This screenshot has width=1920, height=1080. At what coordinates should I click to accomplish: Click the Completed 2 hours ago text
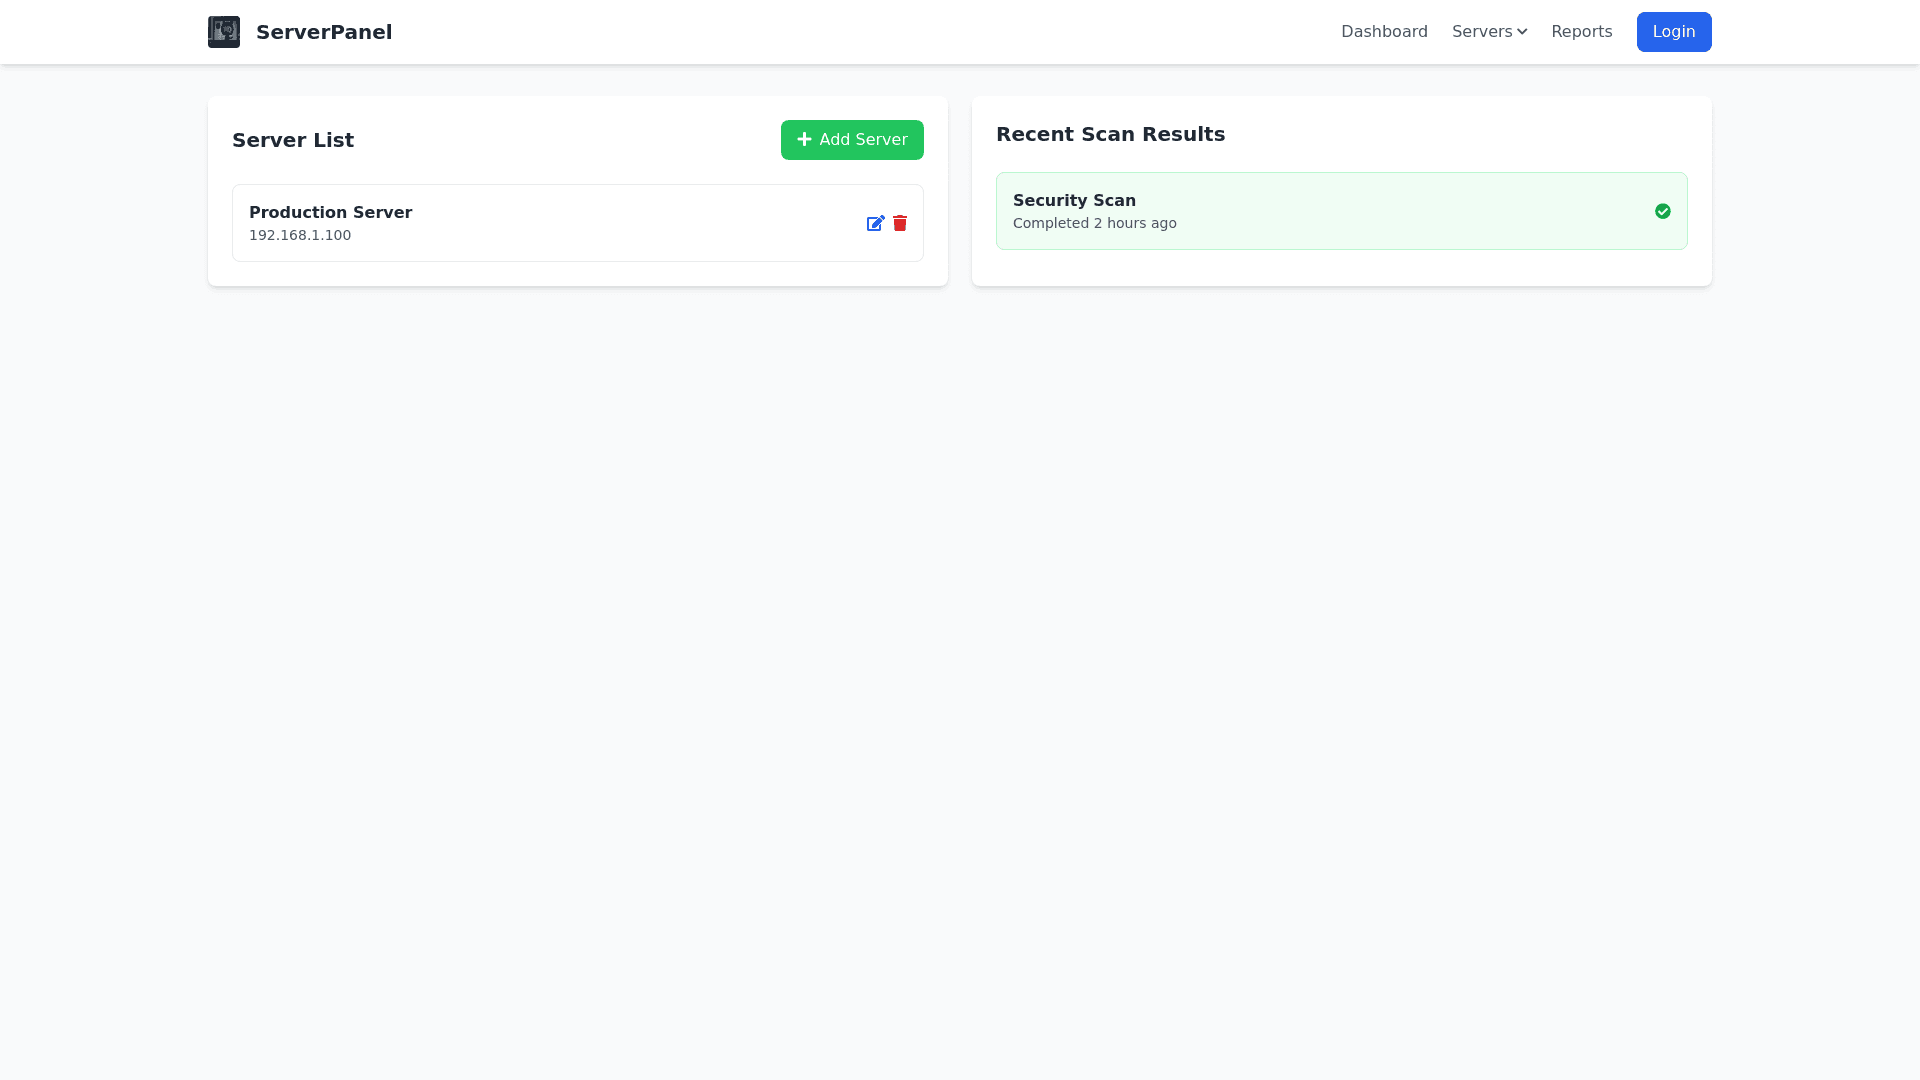point(1094,223)
